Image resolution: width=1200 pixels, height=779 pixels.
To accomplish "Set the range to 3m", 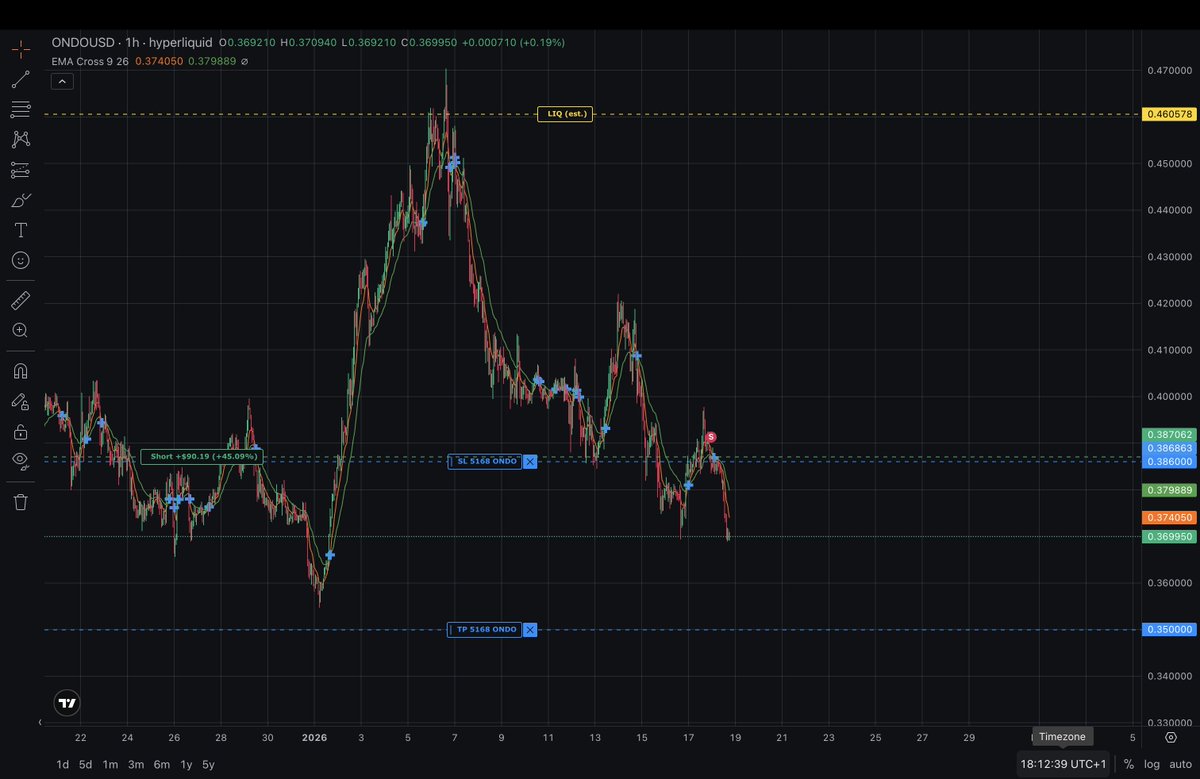I will point(135,764).
